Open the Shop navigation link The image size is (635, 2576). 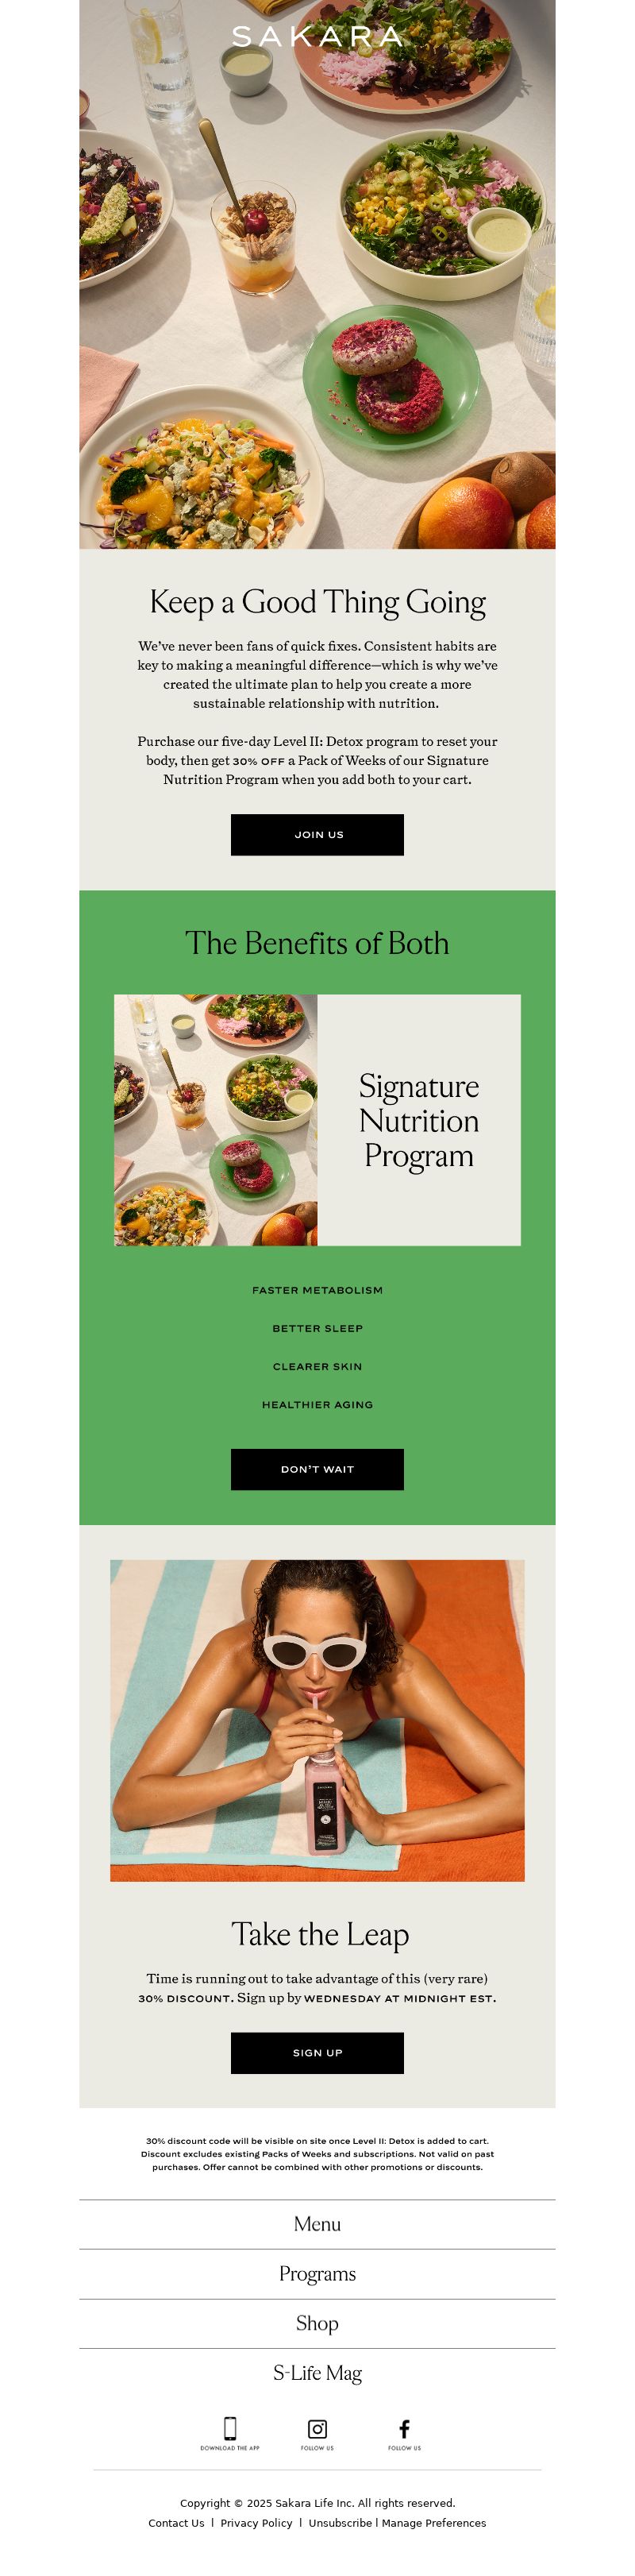pyautogui.click(x=317, y=2323)
